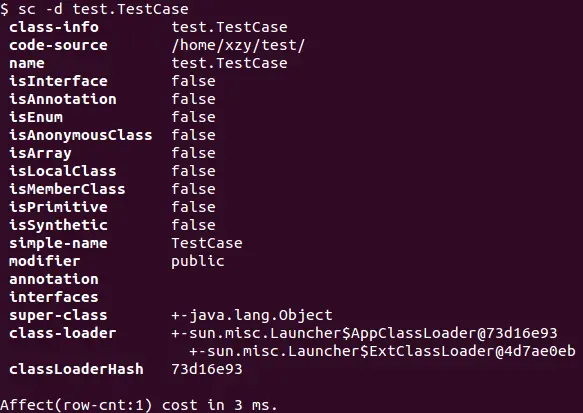Click the isAnnotation field name

63,99
